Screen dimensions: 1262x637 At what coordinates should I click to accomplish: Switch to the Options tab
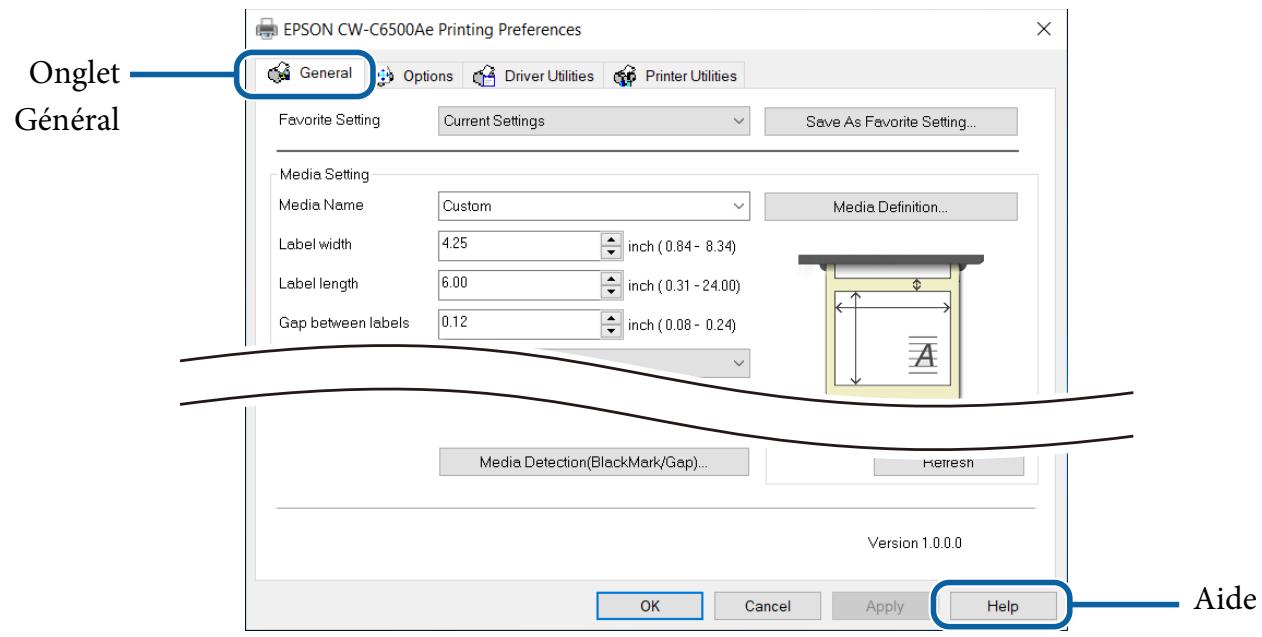[x=418, y=76]
